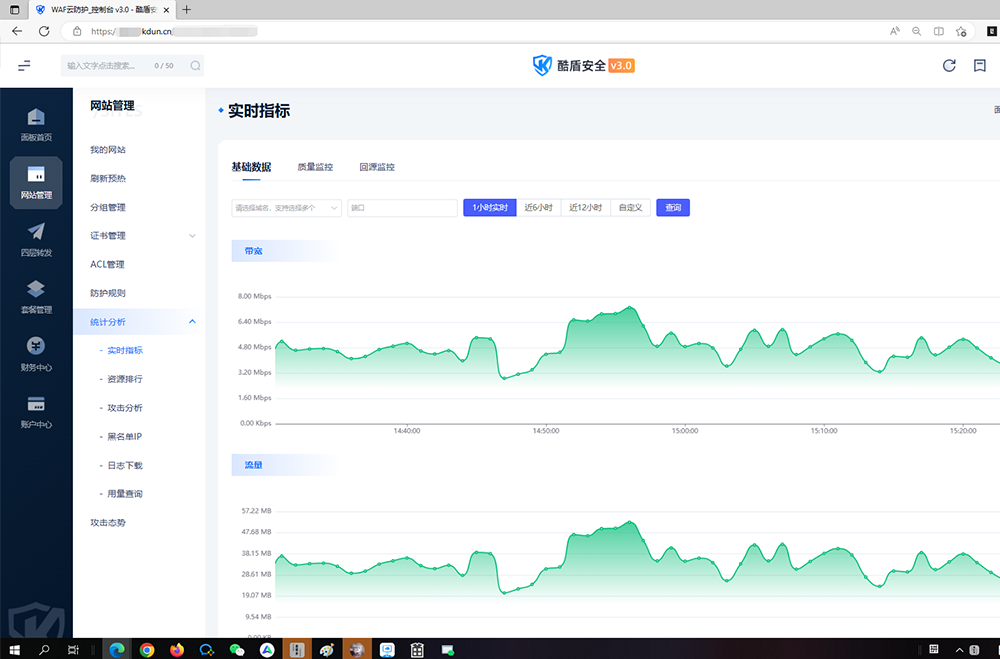Open the domain selection dropdown
This screenshot has width=1000, height=659.
click(x=286, y=208)
